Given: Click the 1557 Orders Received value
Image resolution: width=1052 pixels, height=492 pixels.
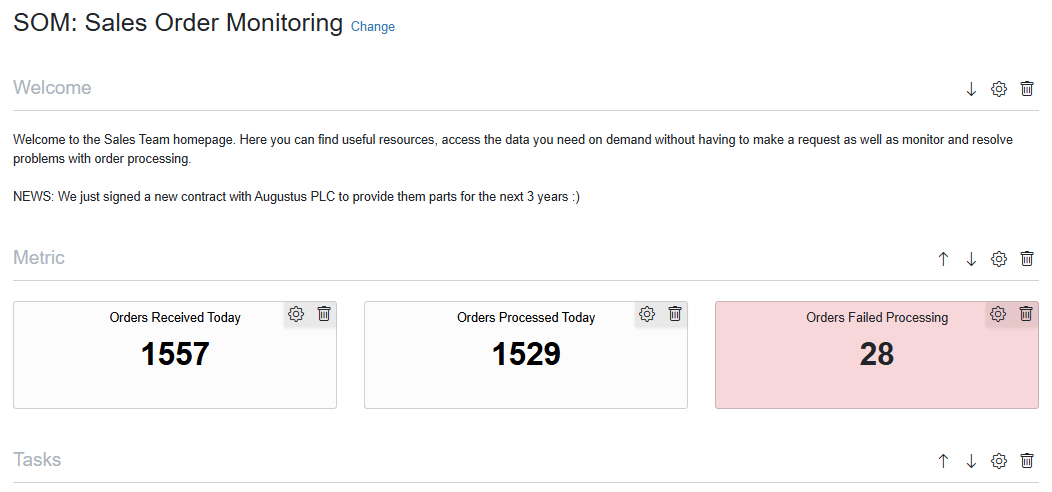Looking at the screenshot, I should pyautogui.click(x=175, y=354).
